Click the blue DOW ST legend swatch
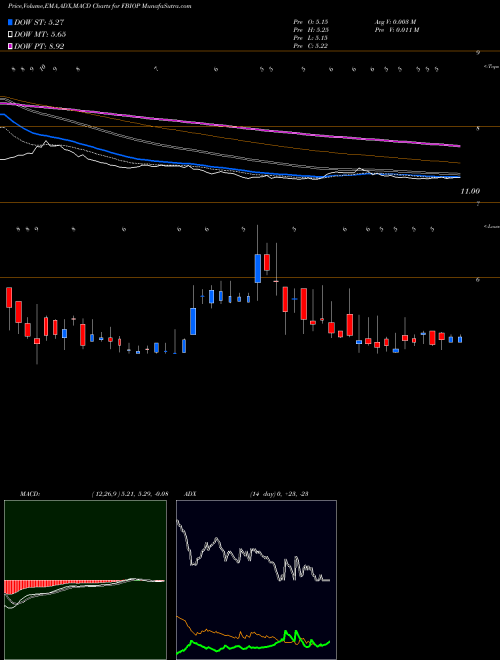 tap(10, 22)
